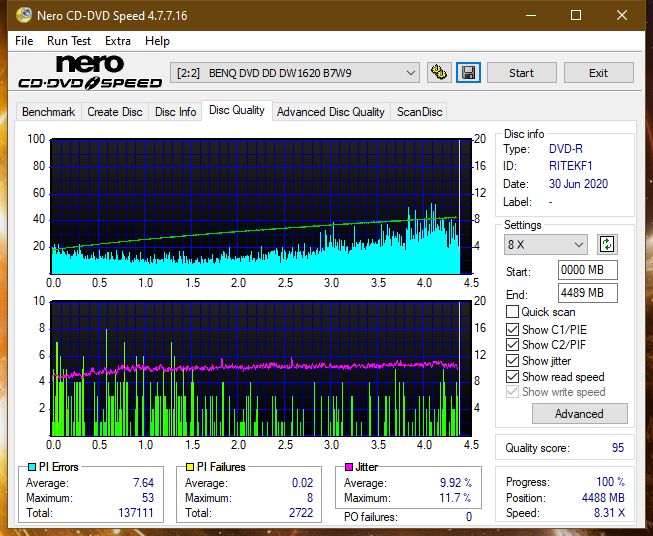The width and height of the screenshot is (653, 536).
Task: Open the Extra menu
Action: [118, 41]
